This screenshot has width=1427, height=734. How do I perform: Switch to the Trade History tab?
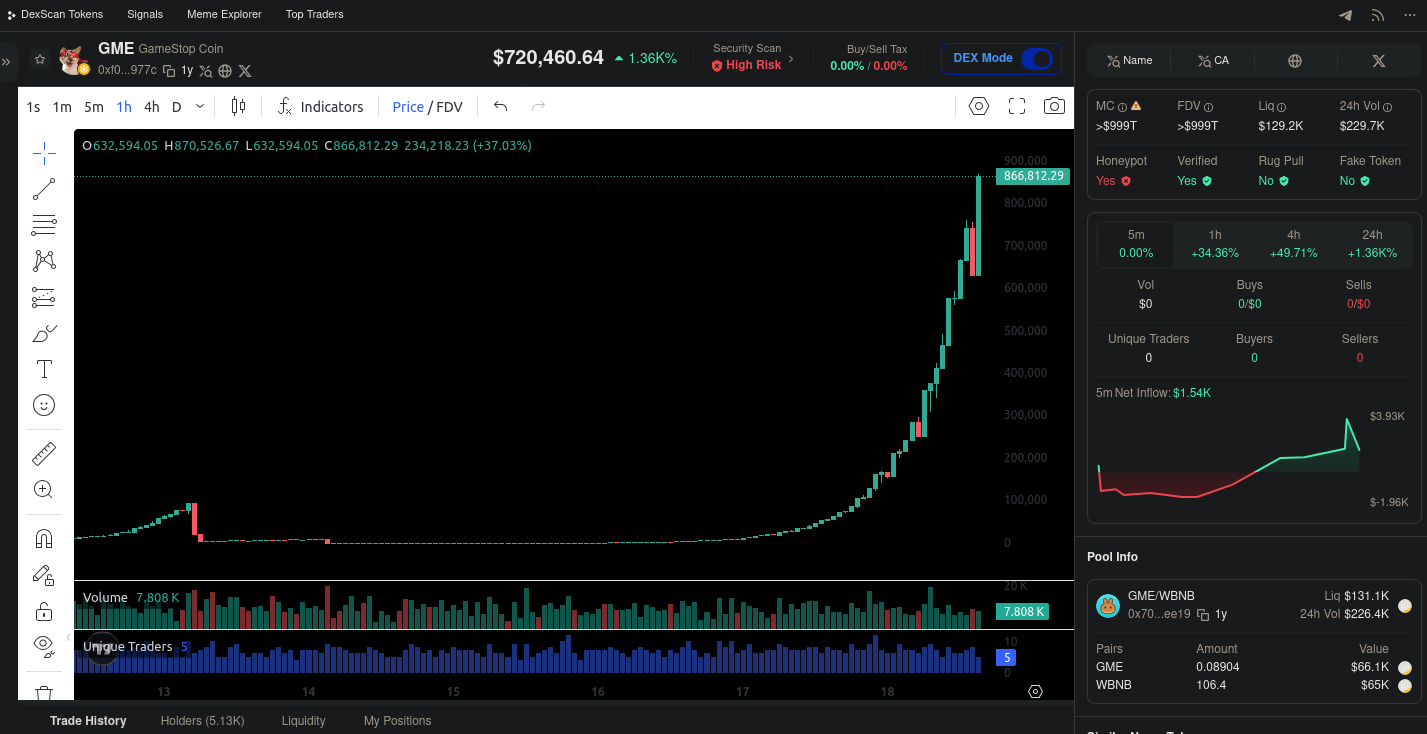[x=88, y=721]
